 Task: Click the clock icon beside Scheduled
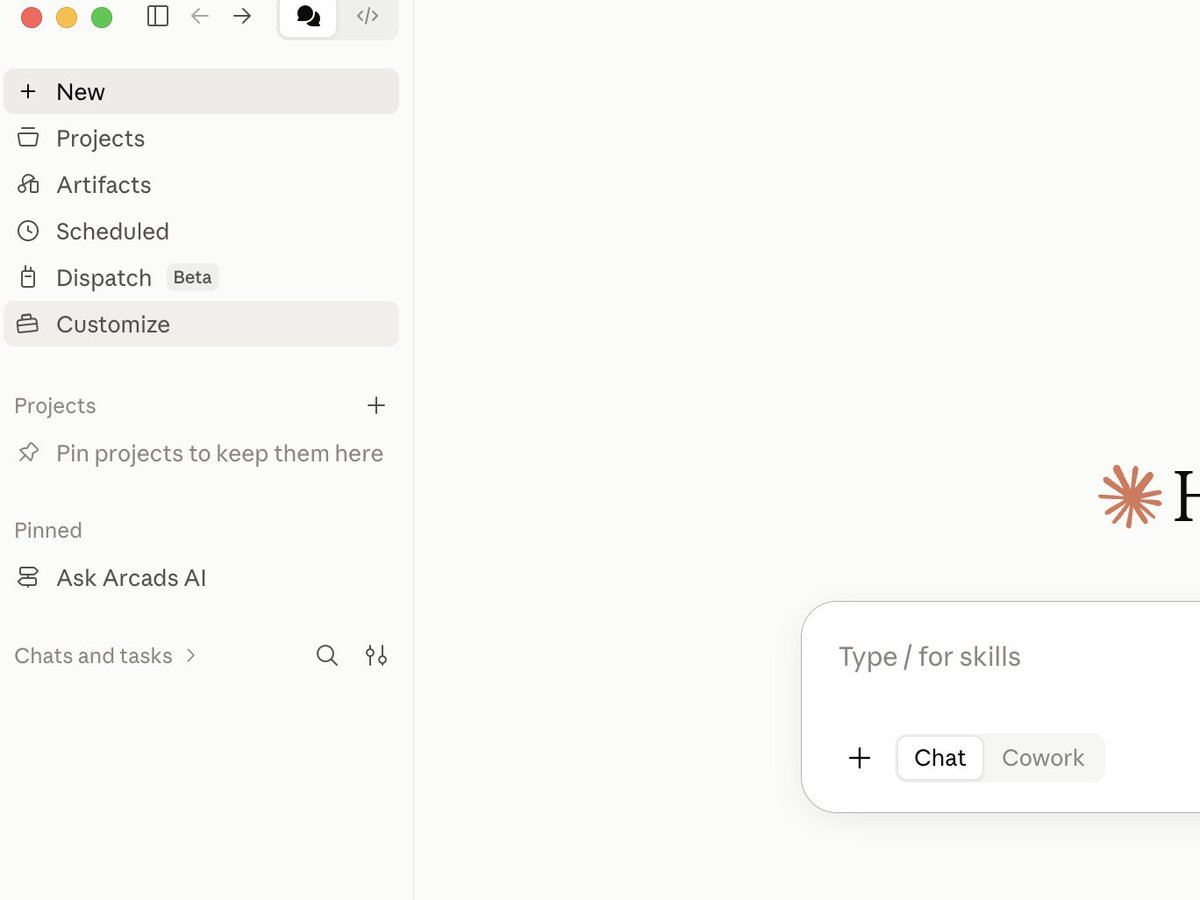pyautogui.click(x=28, y=231)
